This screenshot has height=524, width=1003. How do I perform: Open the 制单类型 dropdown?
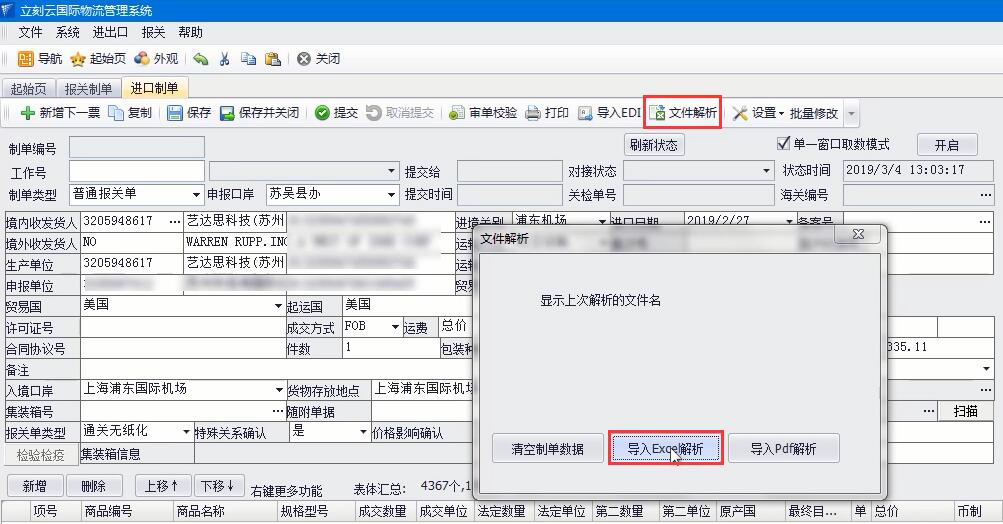pyautogui.click(x=196, y=194)
